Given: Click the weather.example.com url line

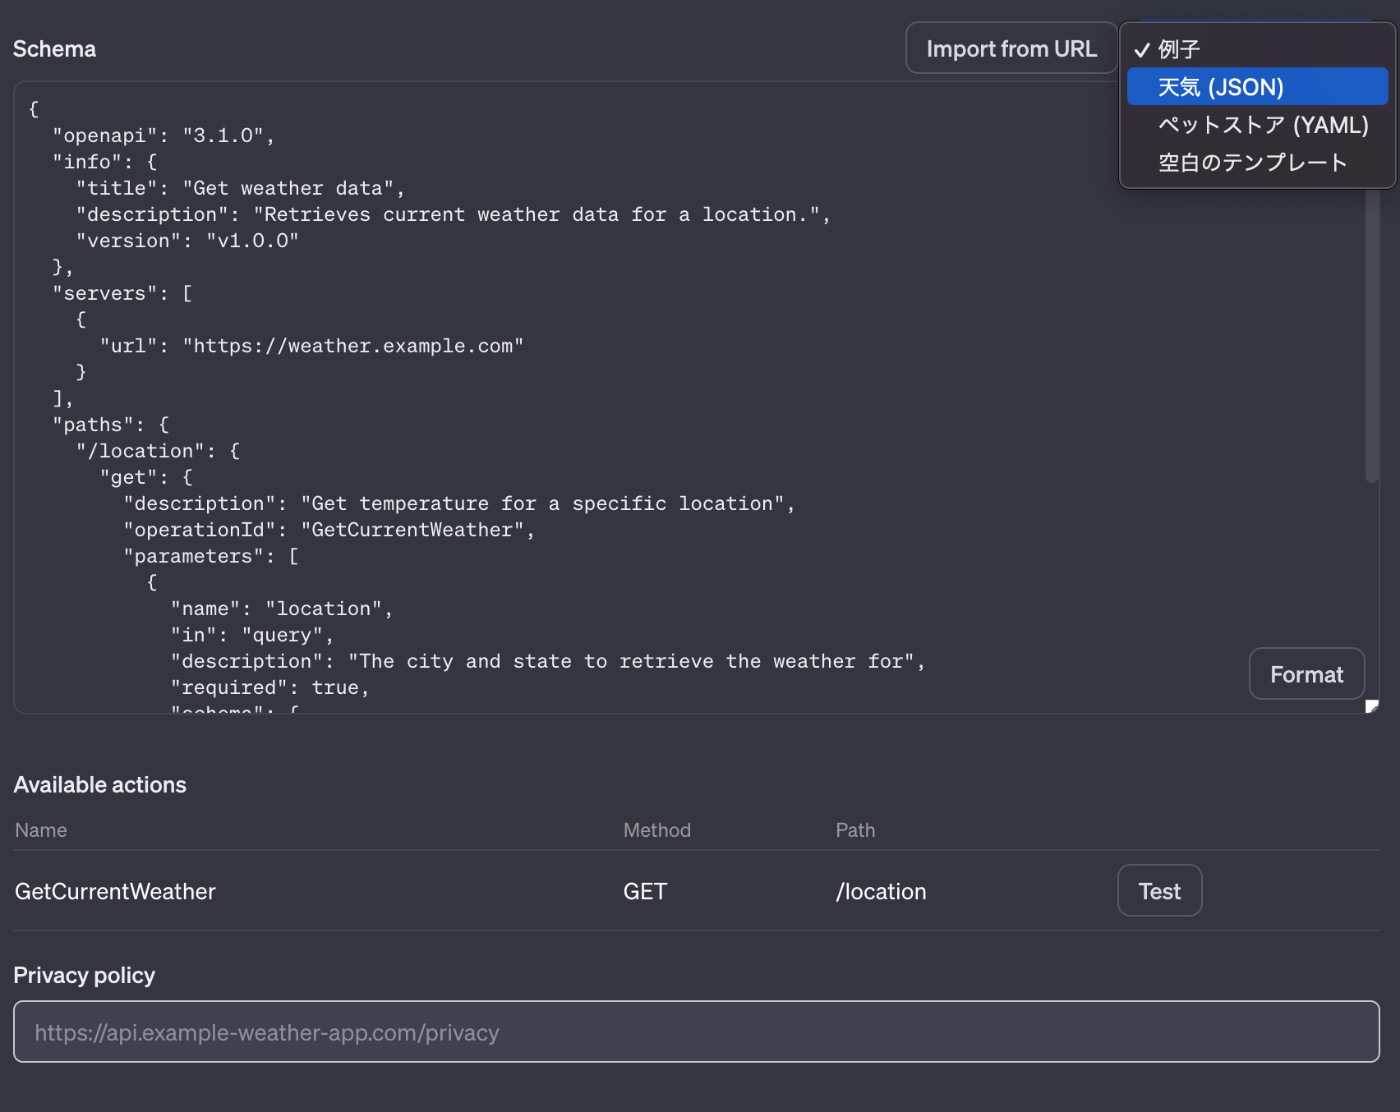Looking at the screenshot, I should [x=312, y=346].
